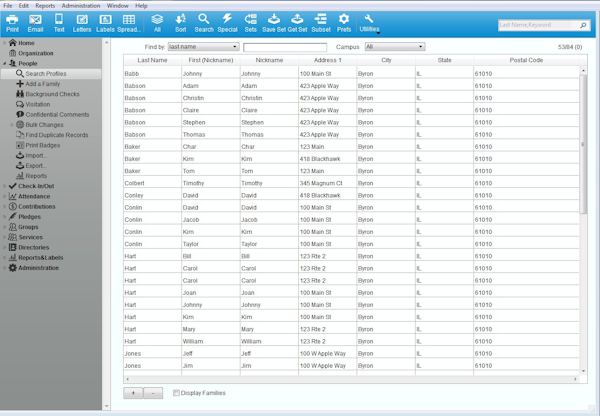600x416 pixels.
Task: Open the Reports menu
Action: click(x=45, y=6)
